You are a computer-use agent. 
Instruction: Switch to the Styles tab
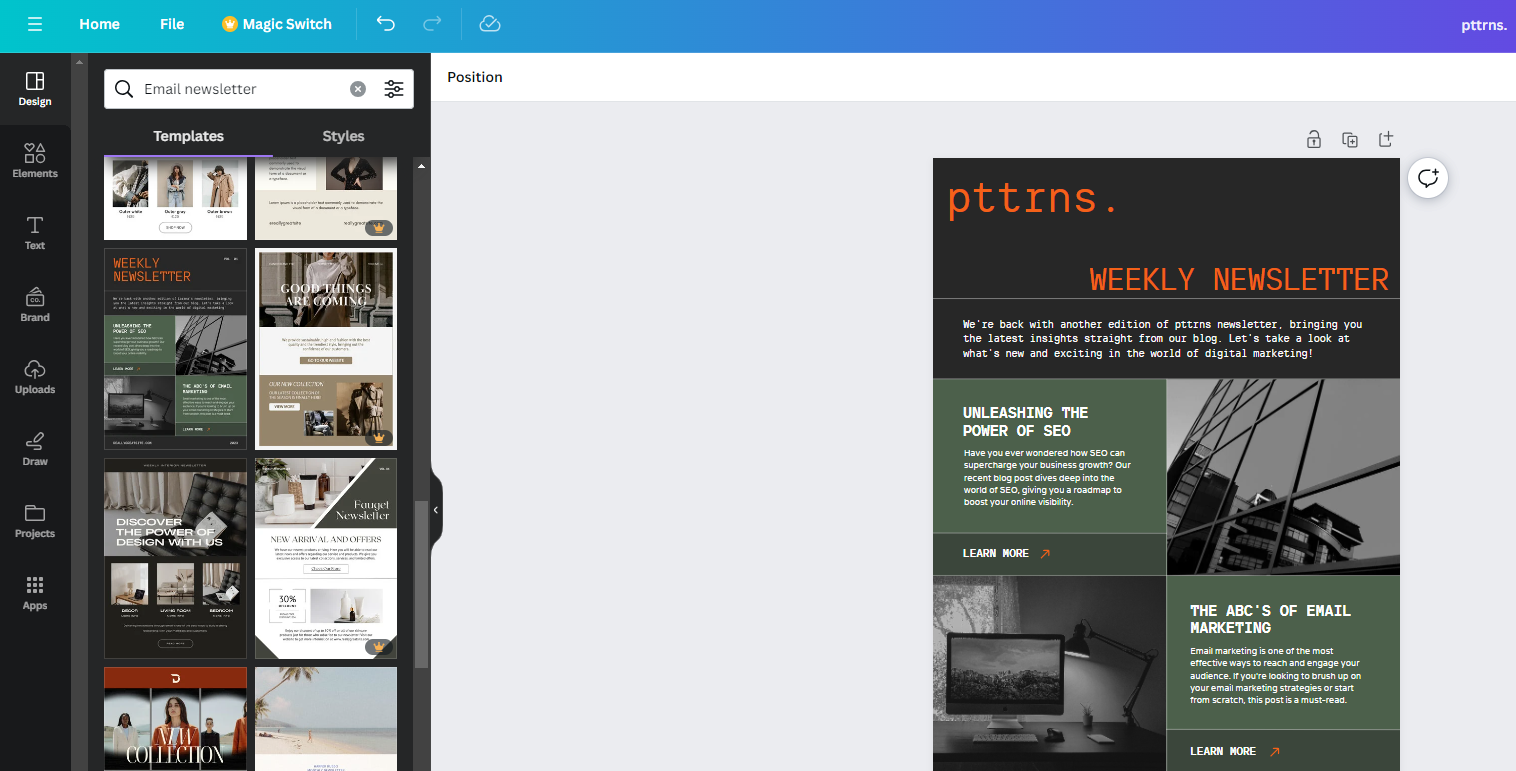click(x=343, y=136)
